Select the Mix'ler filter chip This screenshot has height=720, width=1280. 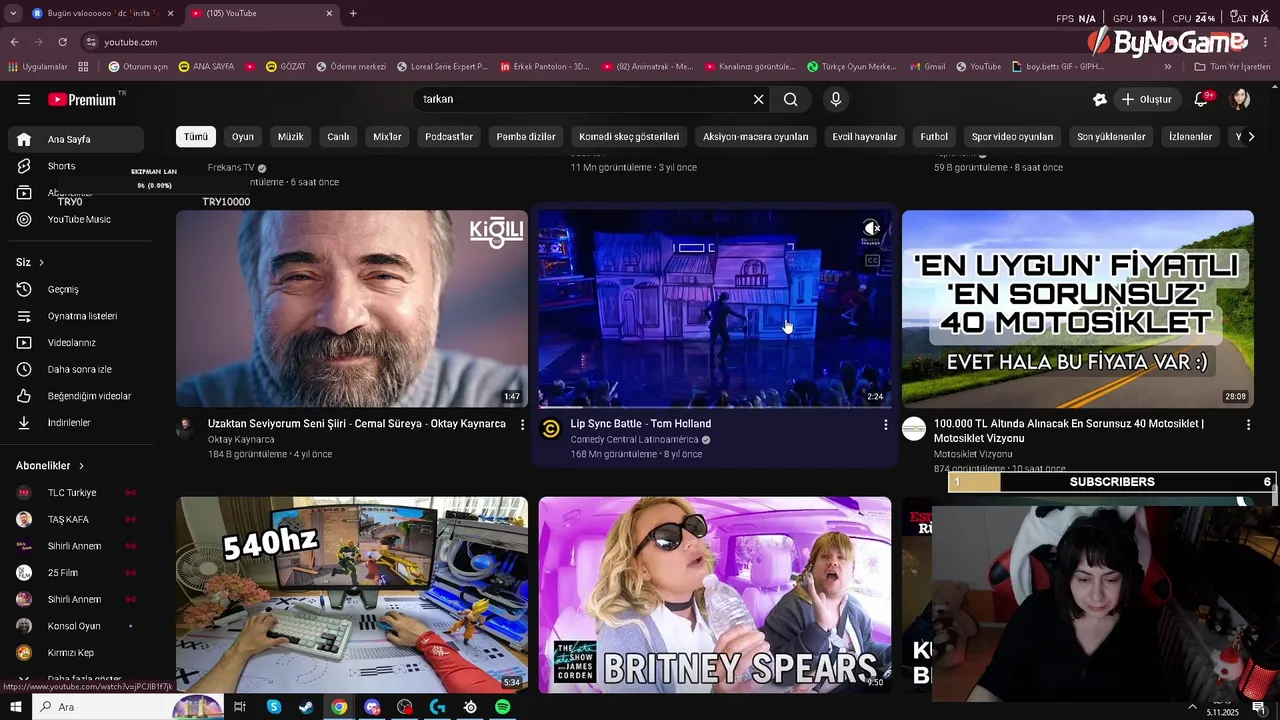pyautogui.click(x=387, y=137)
